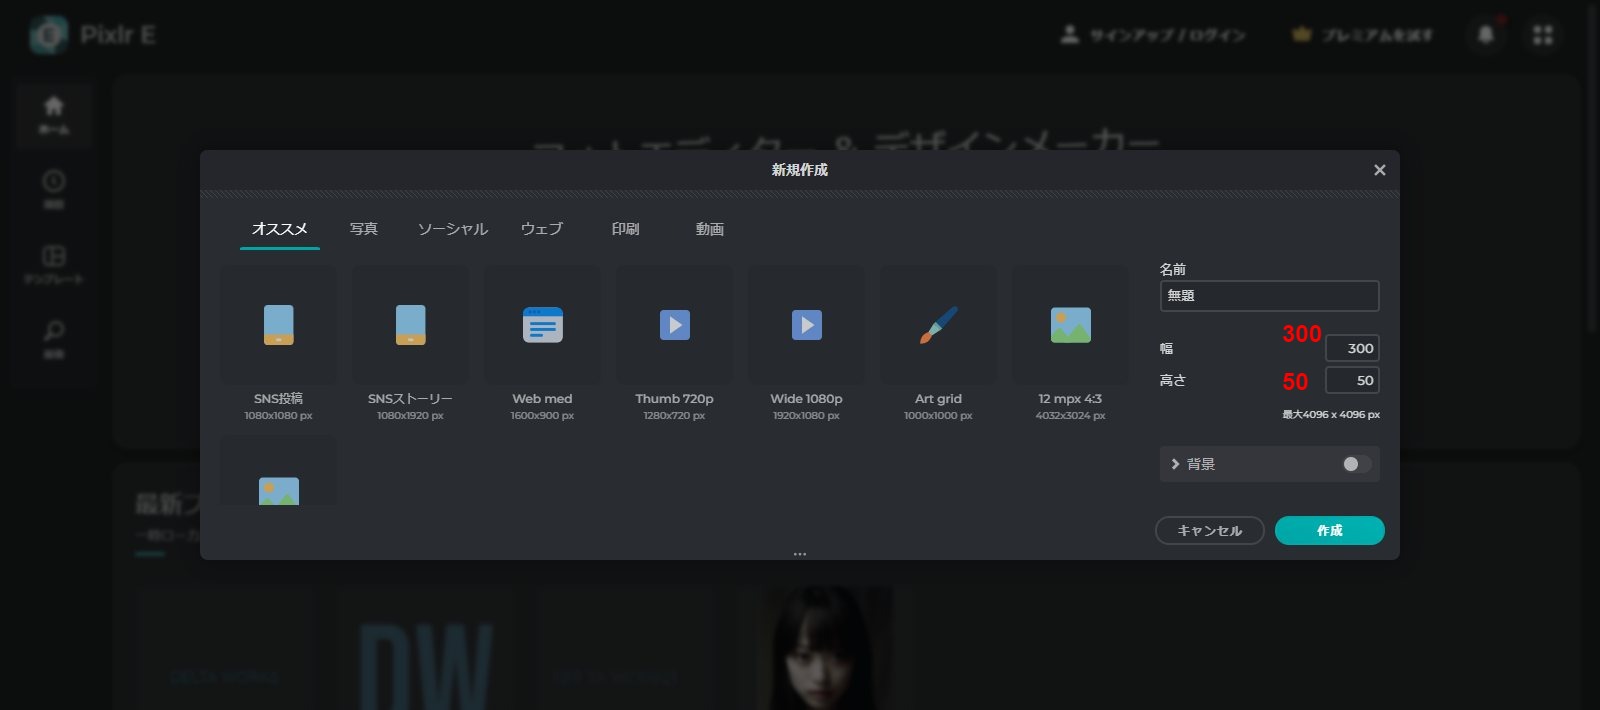Close the 新規作成 dialog with X
This screenshot has height=710, width=1600.
tap(1379, 170)
